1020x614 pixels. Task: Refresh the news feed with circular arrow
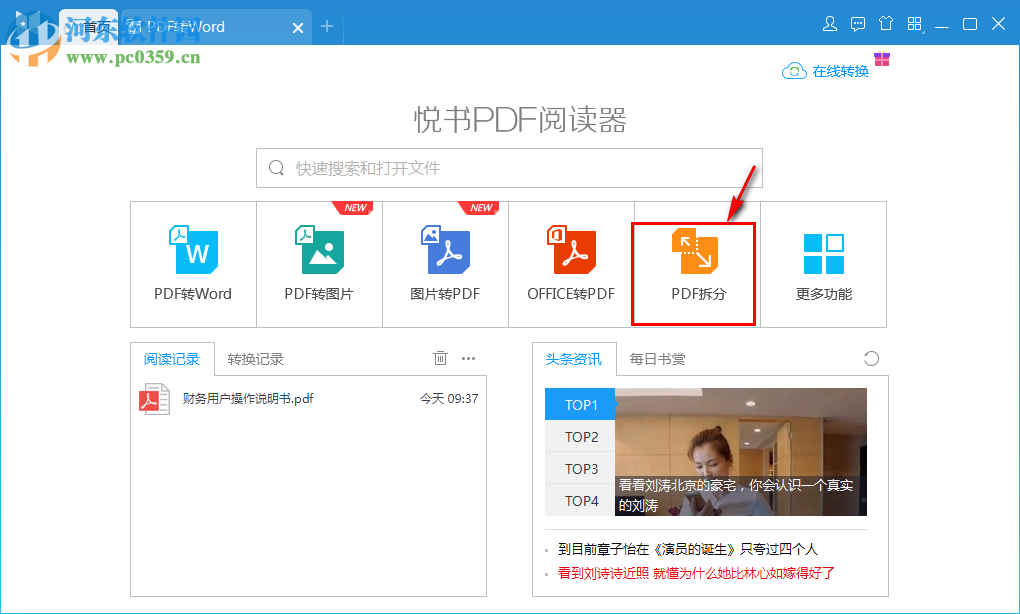[x=870, y=358]
